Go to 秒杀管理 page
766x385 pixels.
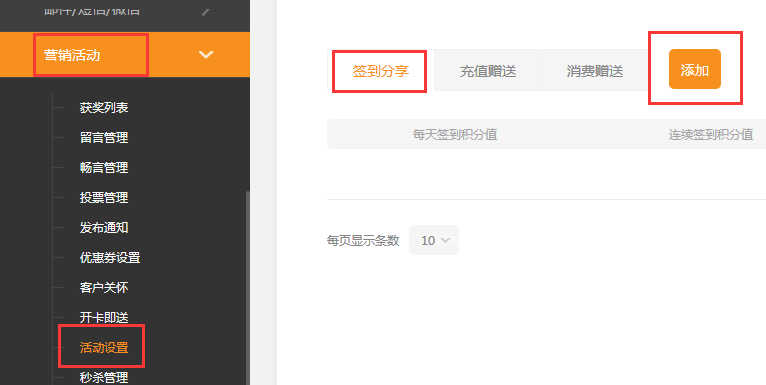point(104,377)
